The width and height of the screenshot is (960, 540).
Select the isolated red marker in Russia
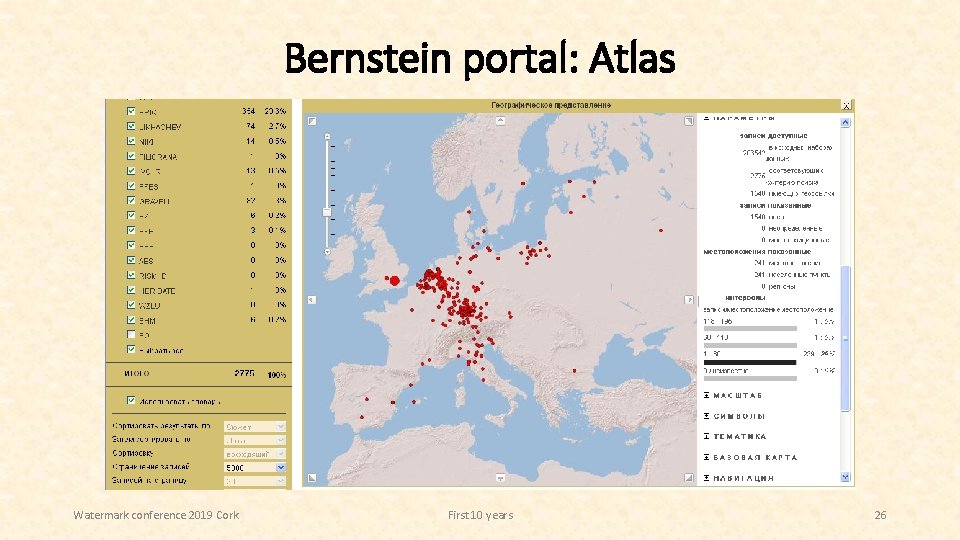pos(661,230)
